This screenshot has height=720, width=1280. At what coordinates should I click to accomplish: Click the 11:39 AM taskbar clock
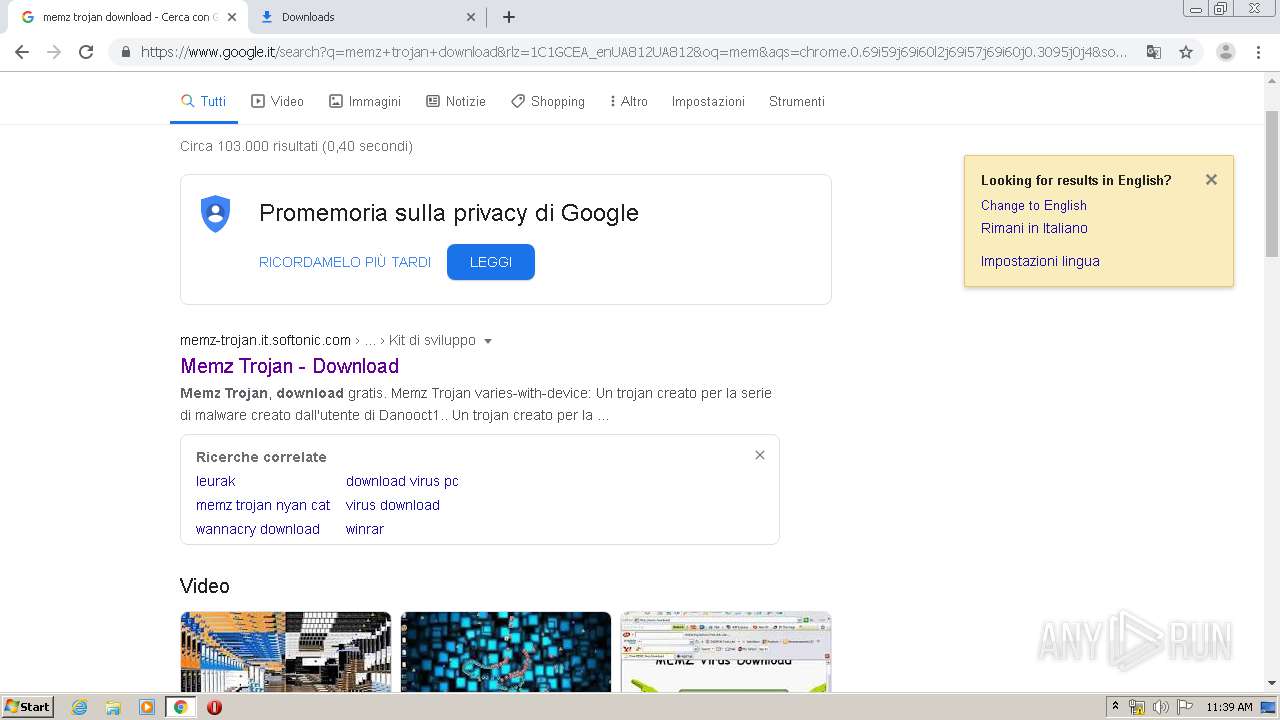[1229, 707]
